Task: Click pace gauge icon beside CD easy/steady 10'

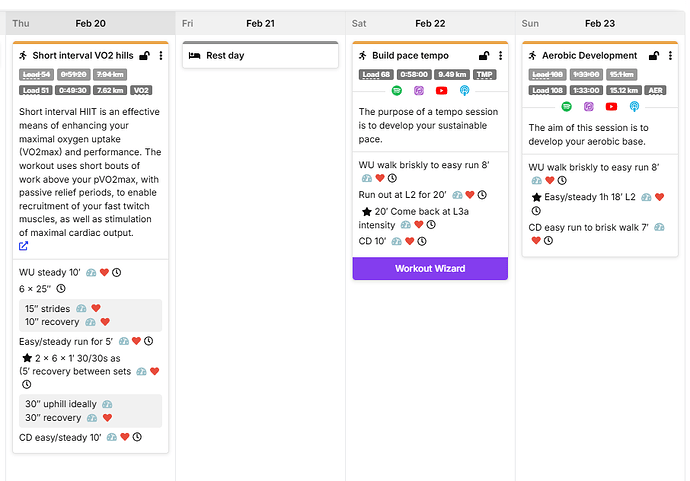Action: pos(112,437)
